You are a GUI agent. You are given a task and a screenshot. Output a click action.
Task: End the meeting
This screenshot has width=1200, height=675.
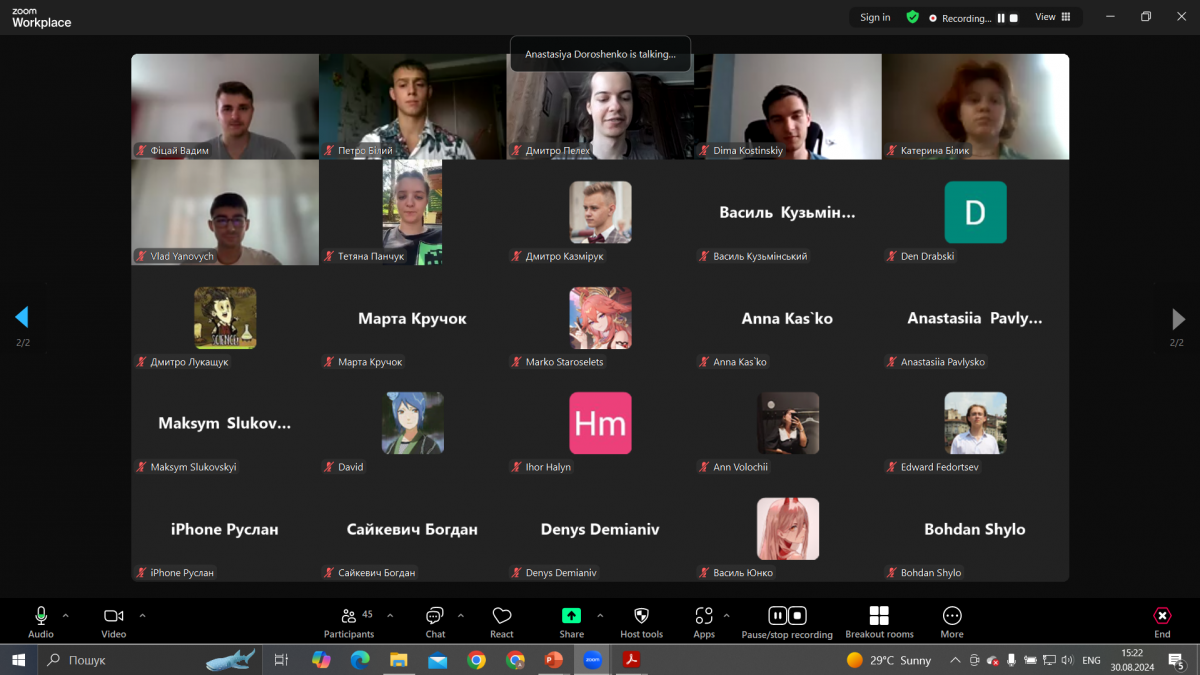[x=1162, y=621]
